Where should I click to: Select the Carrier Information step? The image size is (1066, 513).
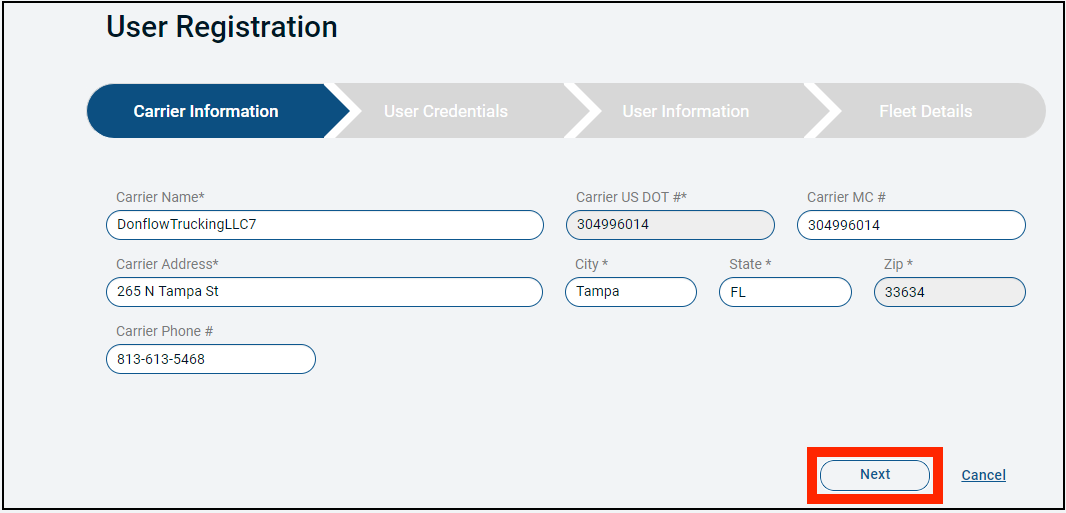tap(206, 111)
